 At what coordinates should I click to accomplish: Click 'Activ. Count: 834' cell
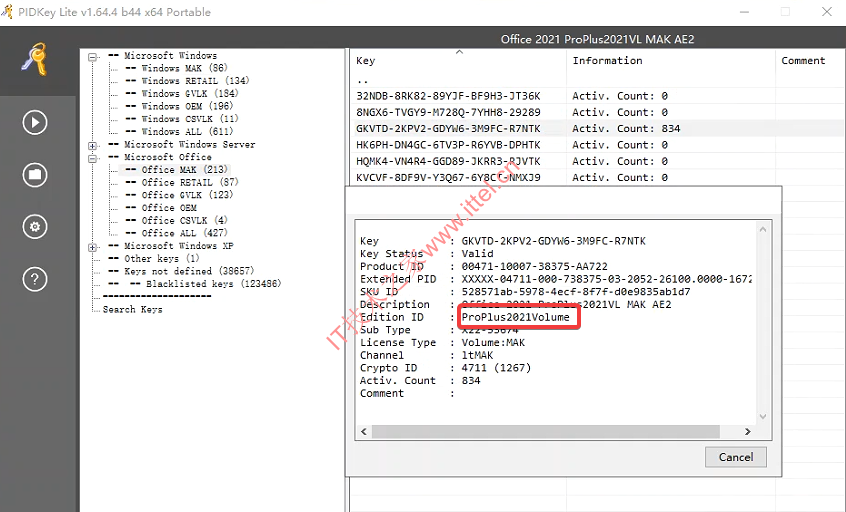point(626,128)
